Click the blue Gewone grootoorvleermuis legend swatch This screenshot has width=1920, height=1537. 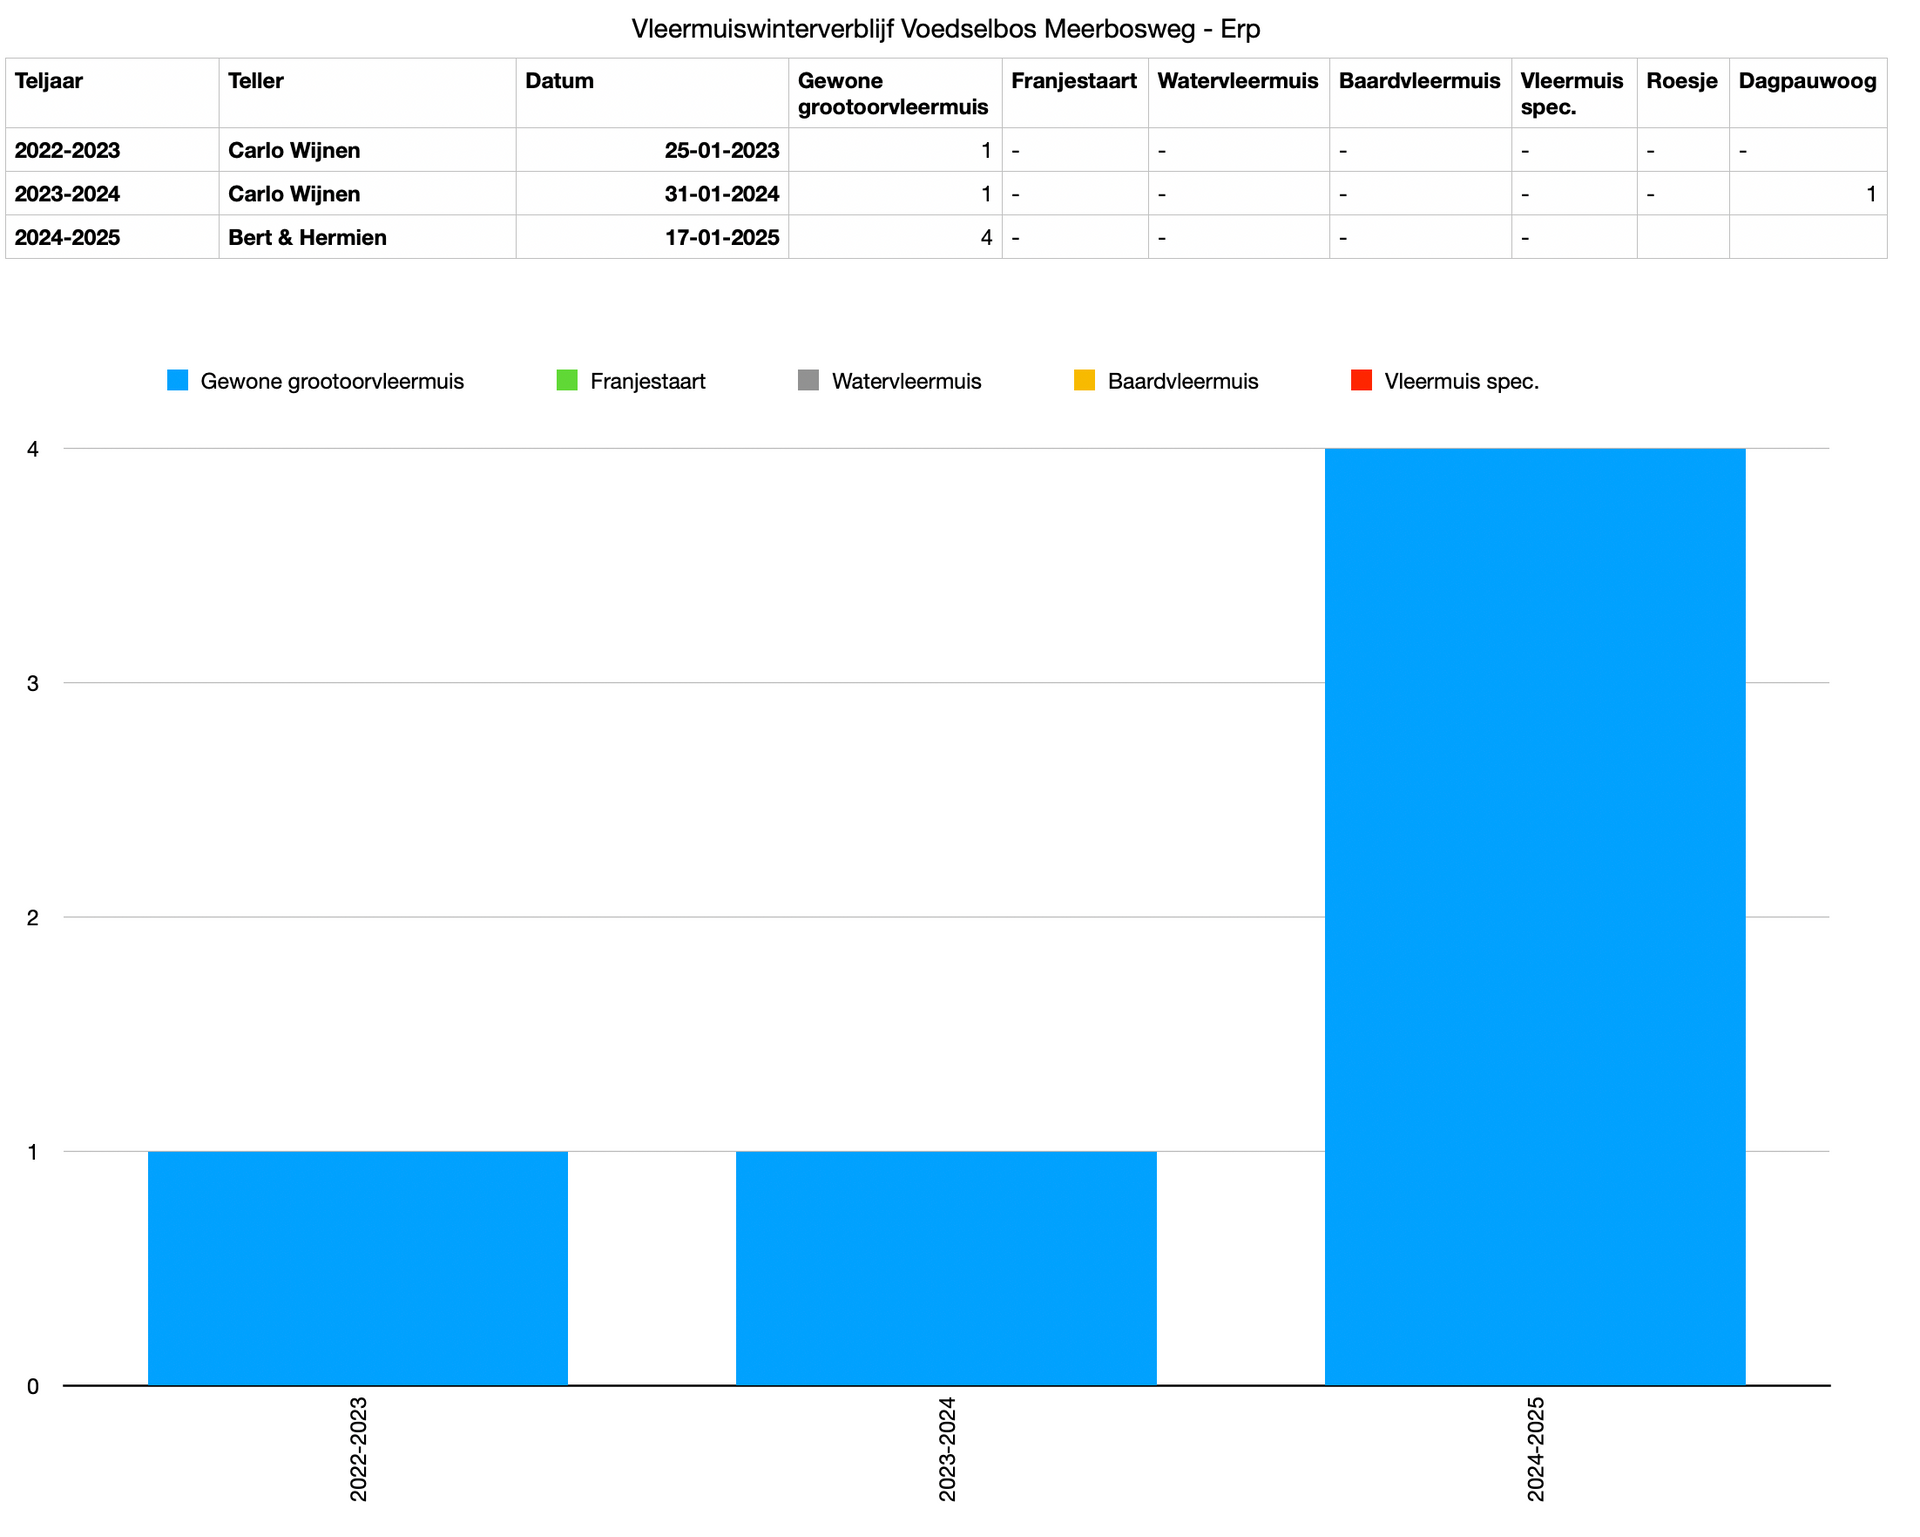(x=177, y=381)
